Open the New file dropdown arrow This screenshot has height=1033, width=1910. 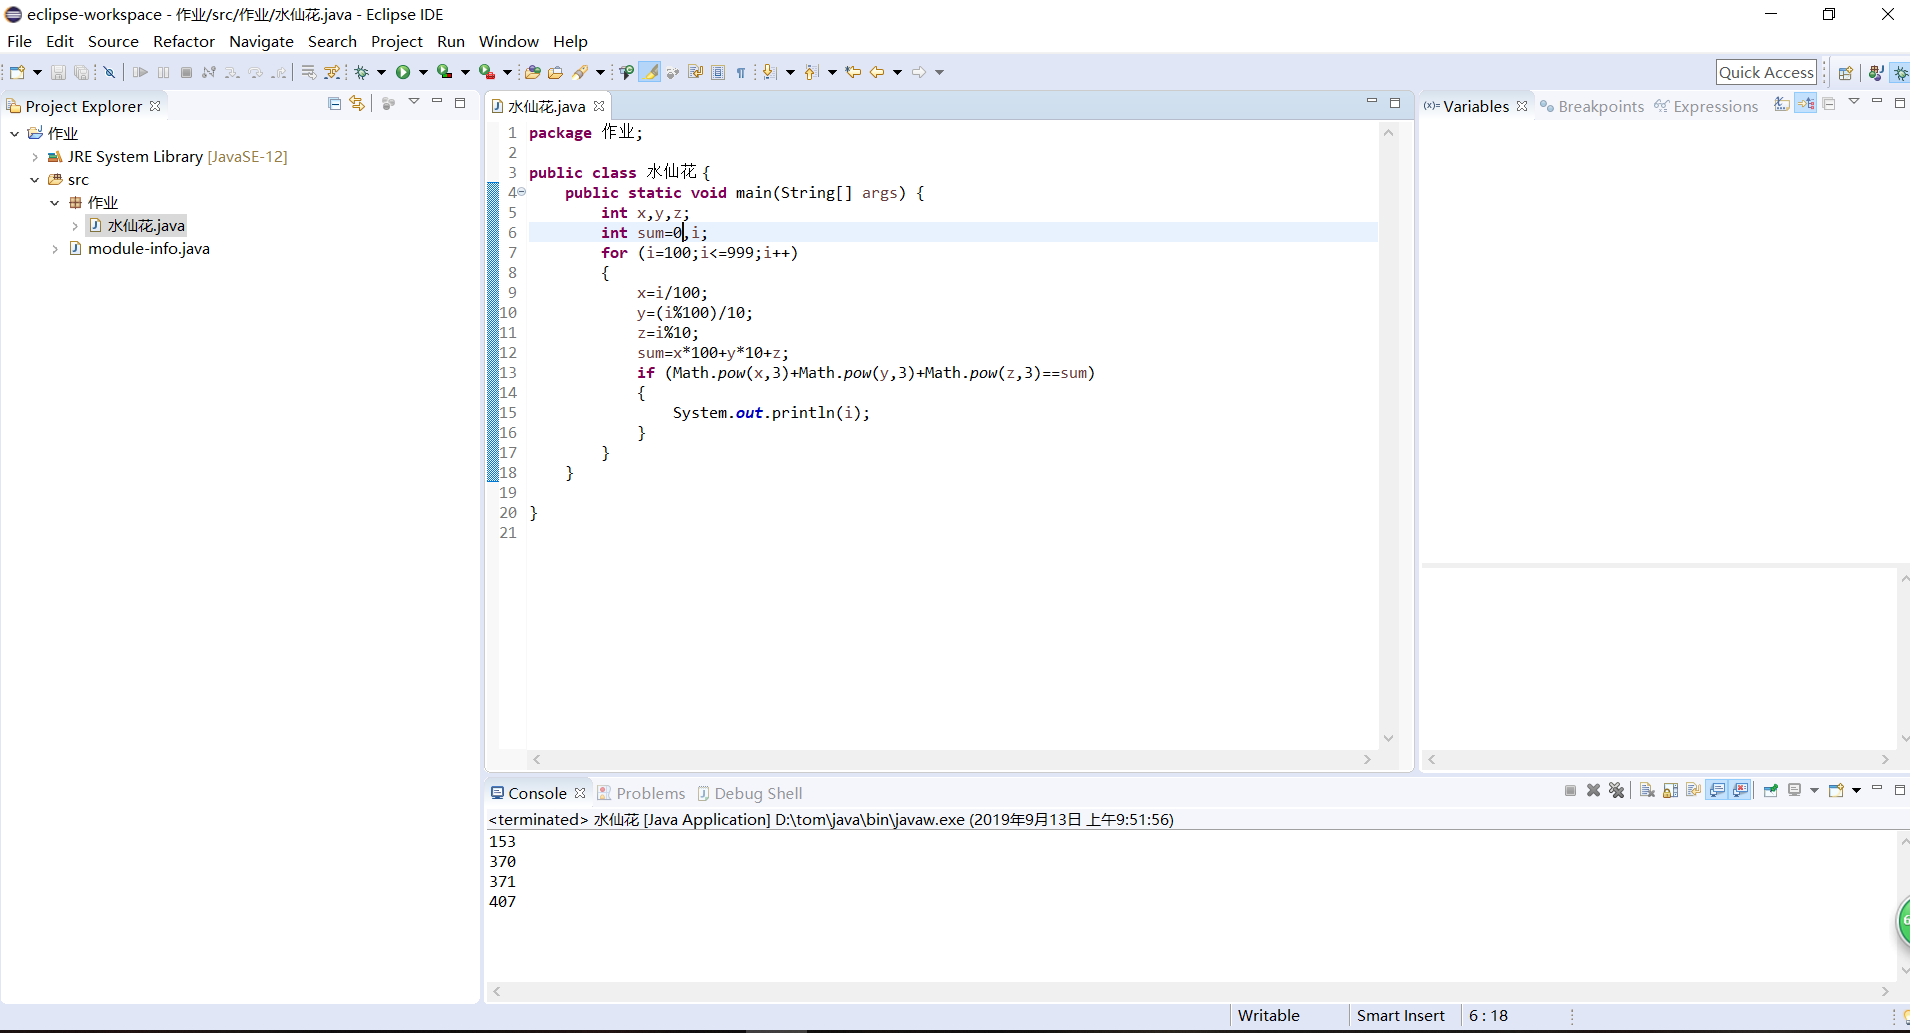pyautogui.click(x=37, y=72)
